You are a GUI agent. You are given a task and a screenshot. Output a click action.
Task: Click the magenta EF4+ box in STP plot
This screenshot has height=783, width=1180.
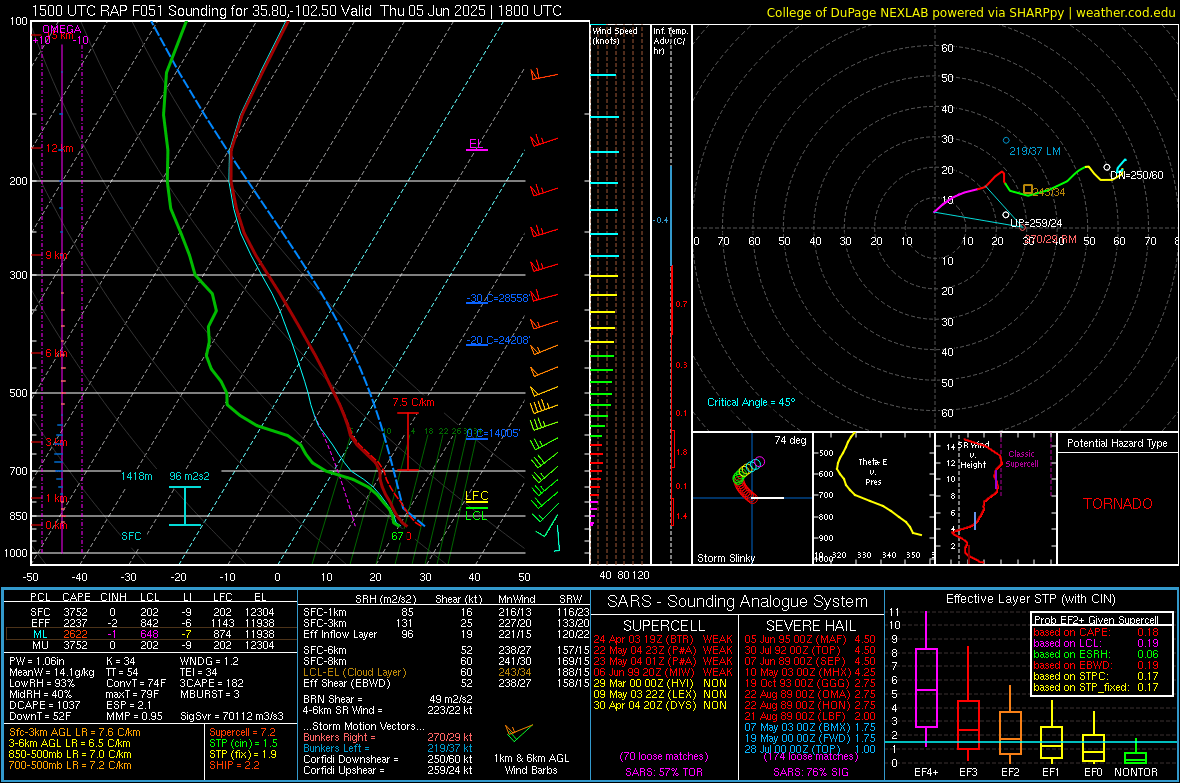click(926, 687)
